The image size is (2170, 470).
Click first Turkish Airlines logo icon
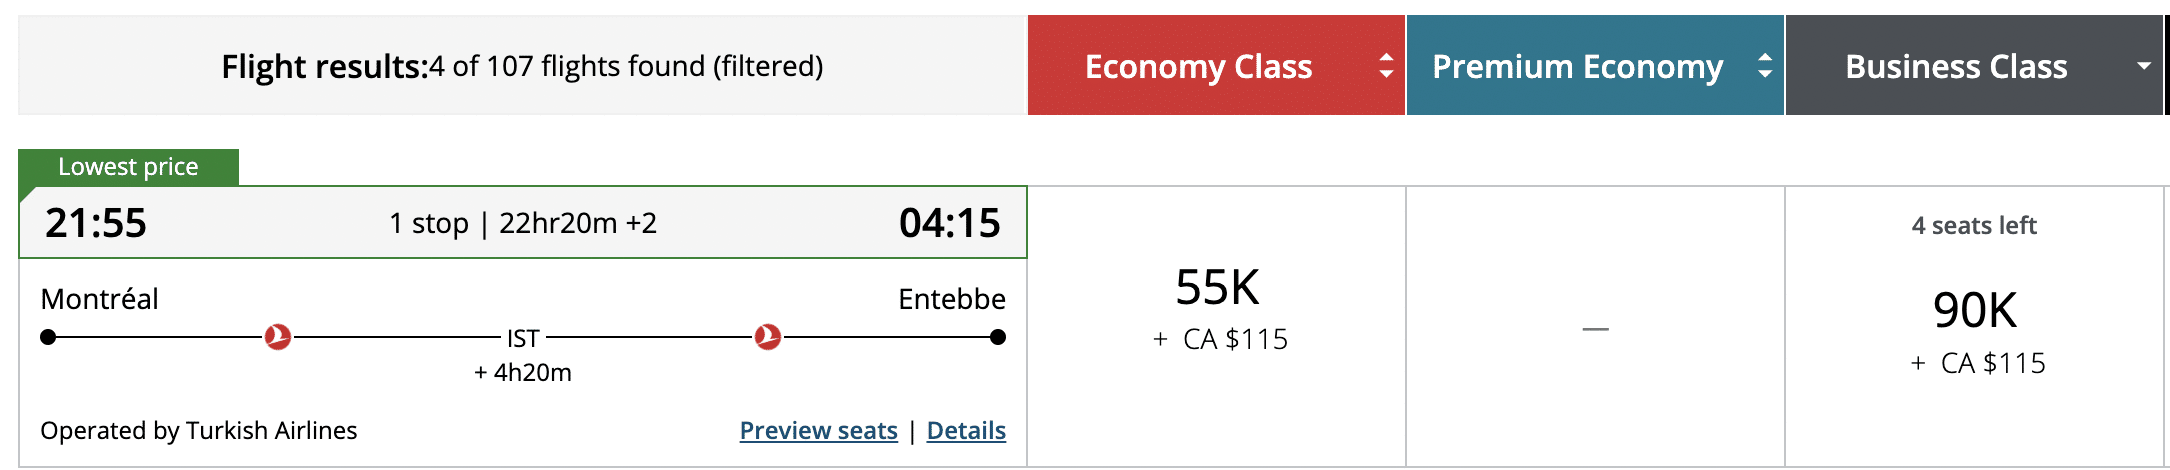pos(278,337)
